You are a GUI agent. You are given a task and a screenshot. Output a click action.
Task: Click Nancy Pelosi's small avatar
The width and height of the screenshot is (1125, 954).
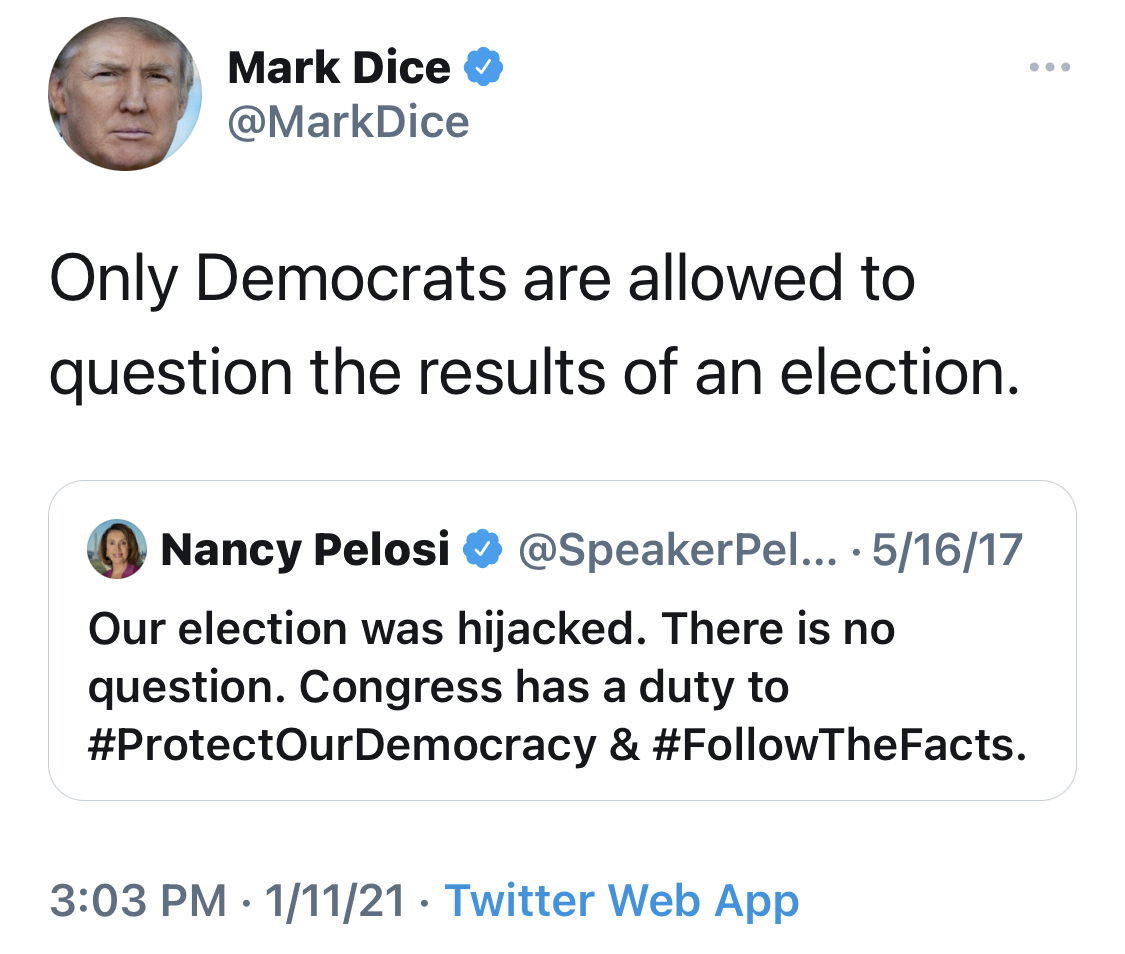(117, 549)
